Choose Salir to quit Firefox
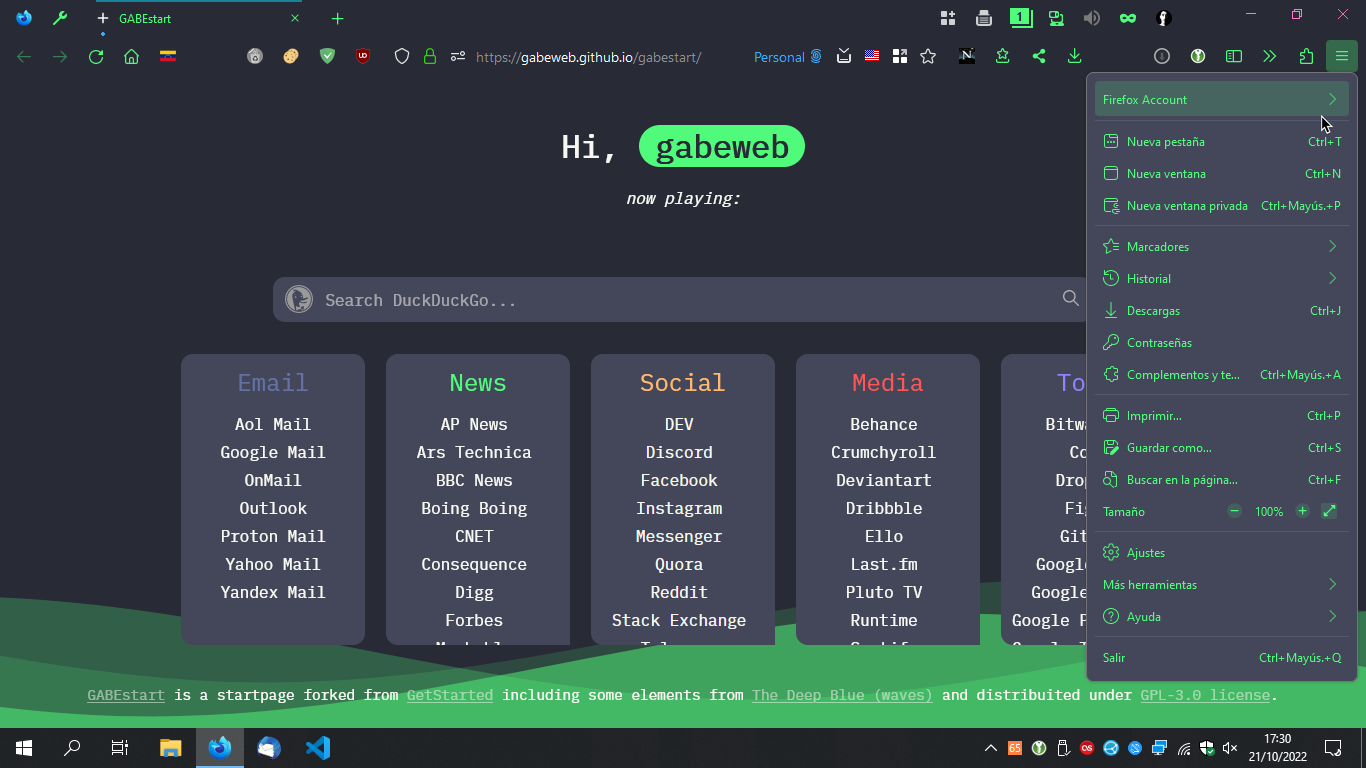Image resolution: width=1366 pixels, height=768 pixels. [1222, 657]
